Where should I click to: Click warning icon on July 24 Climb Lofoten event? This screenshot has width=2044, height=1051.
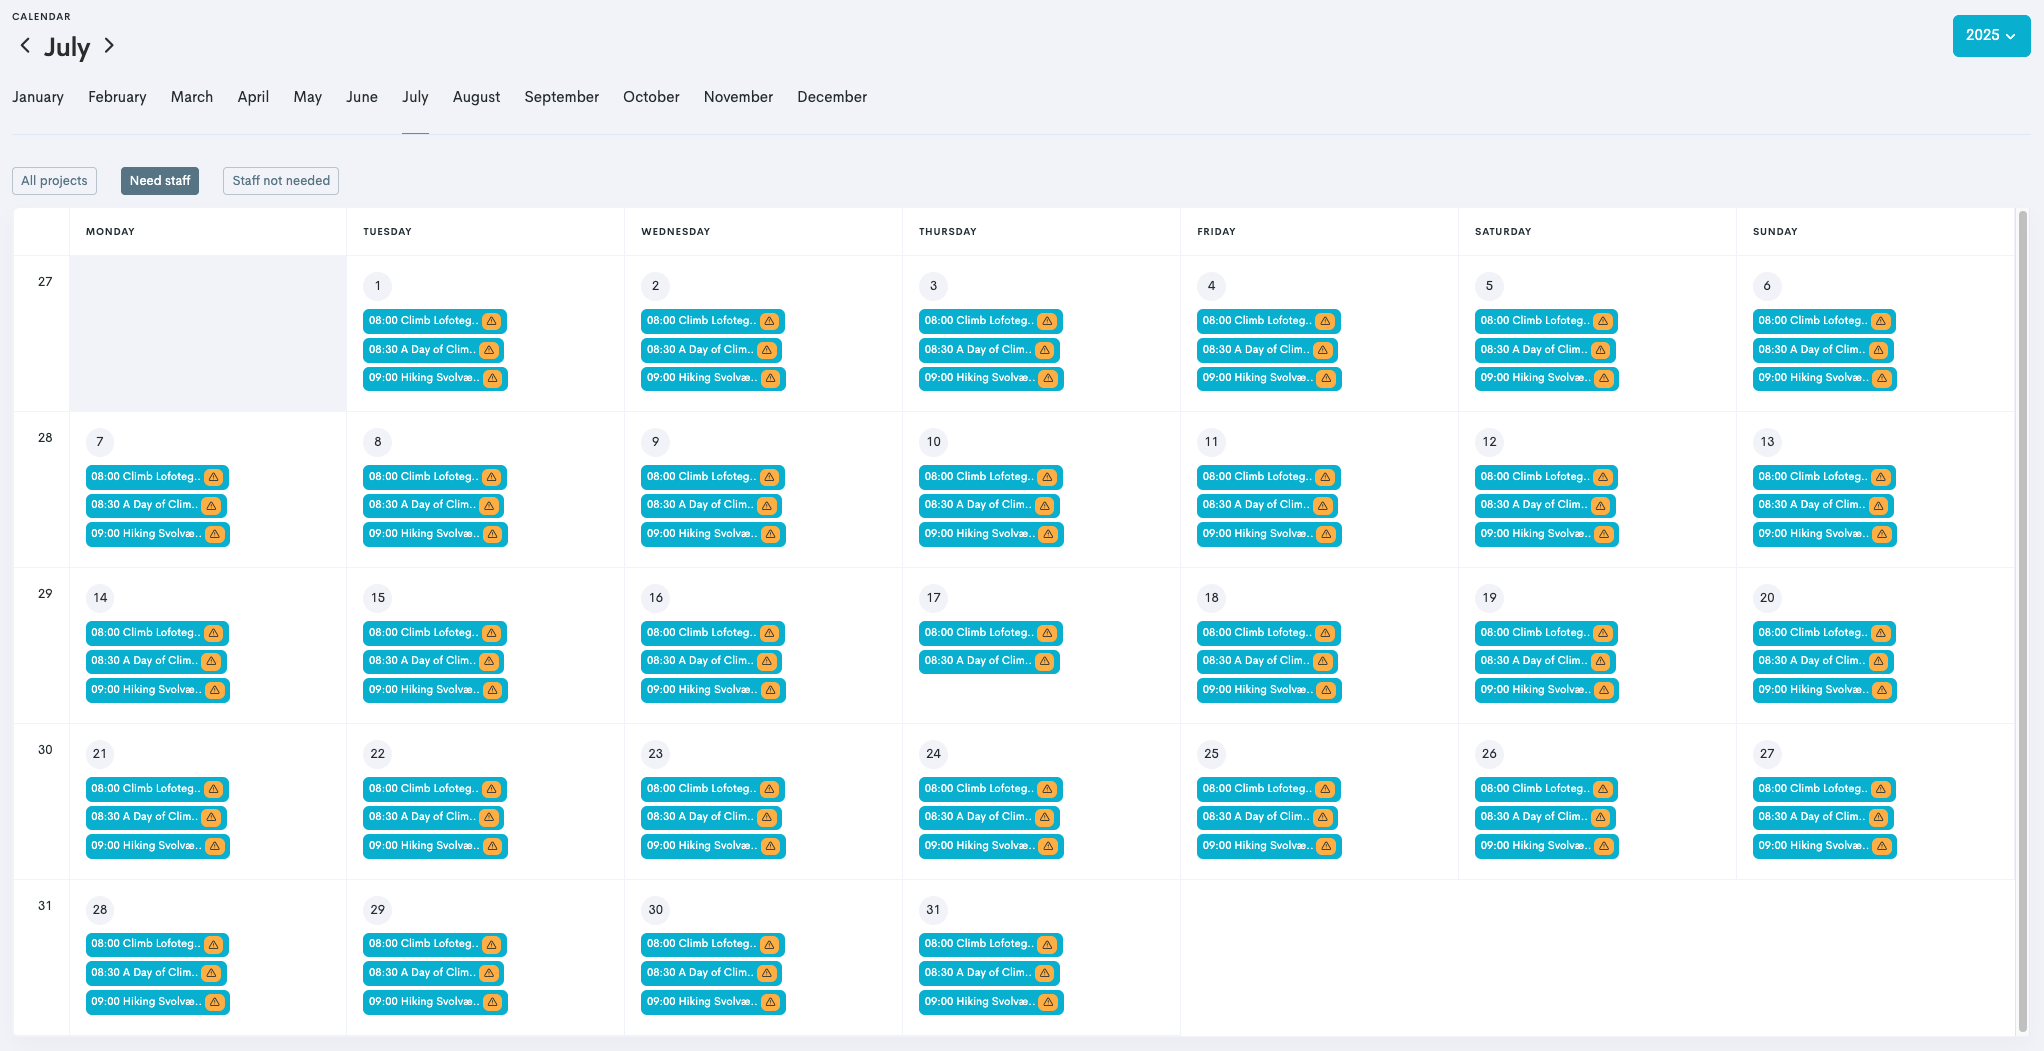tap(1047, 789)
